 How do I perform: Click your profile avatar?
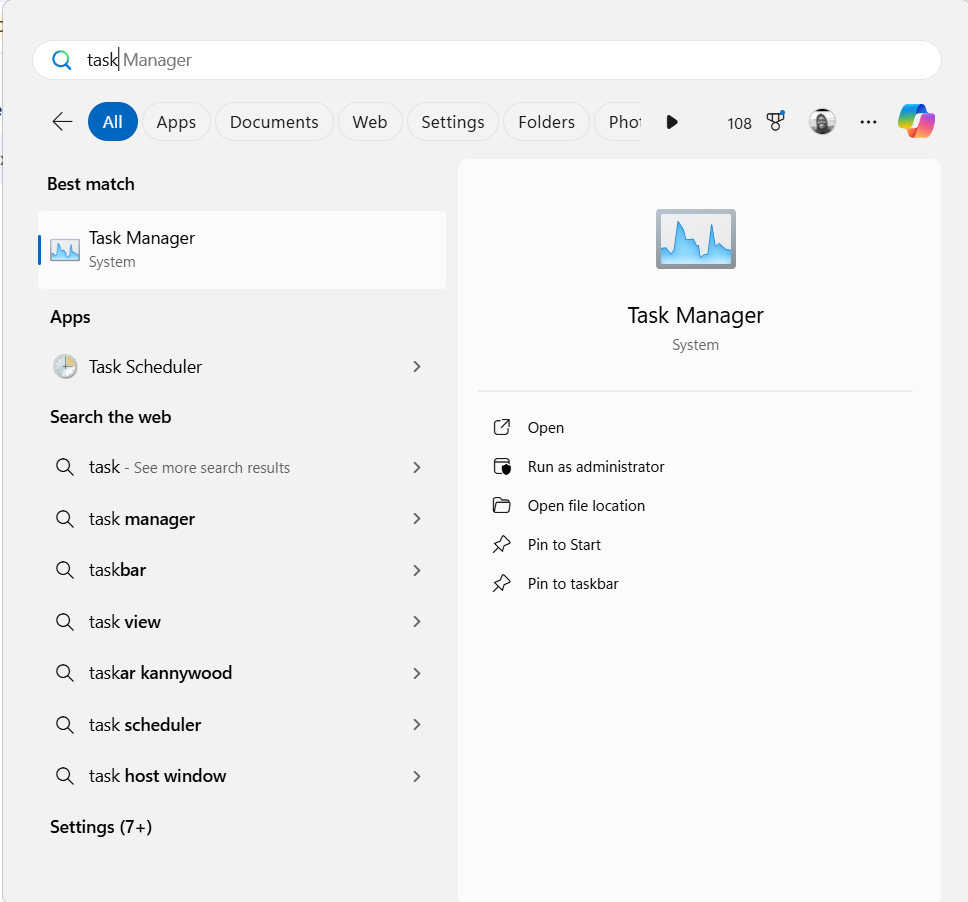[821, 120]
